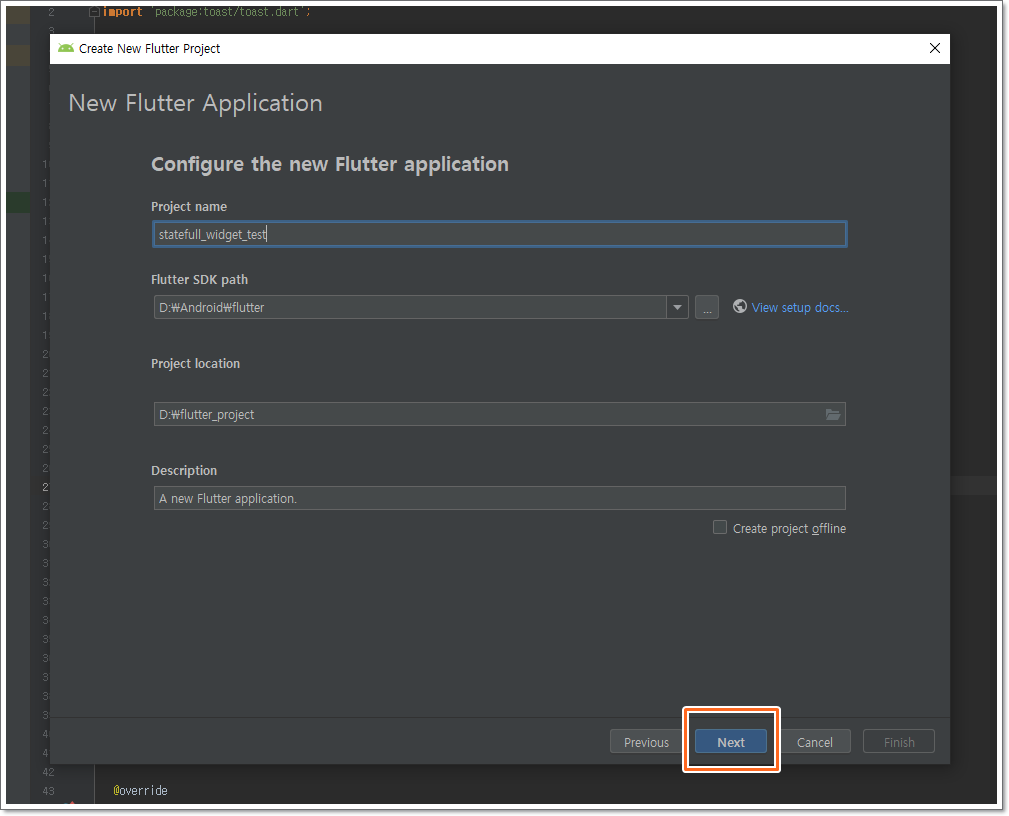This screenshot has width=1009, height=816.
Task: Click the globe icon beside setup docs
Action: tap(740, 306)
